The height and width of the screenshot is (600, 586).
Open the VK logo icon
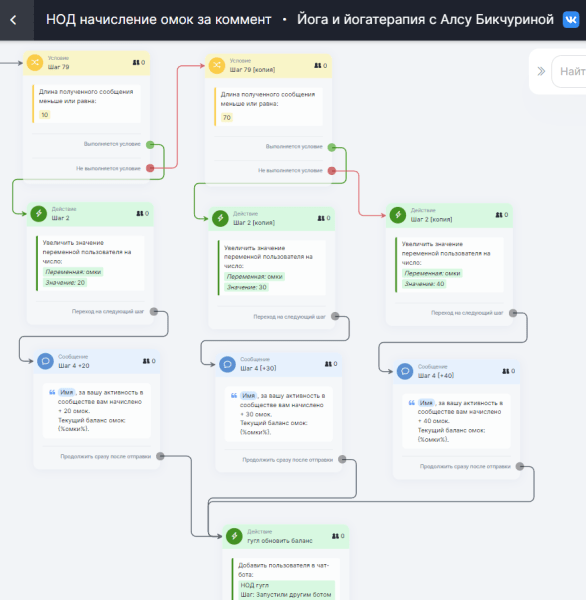(571, 20)
